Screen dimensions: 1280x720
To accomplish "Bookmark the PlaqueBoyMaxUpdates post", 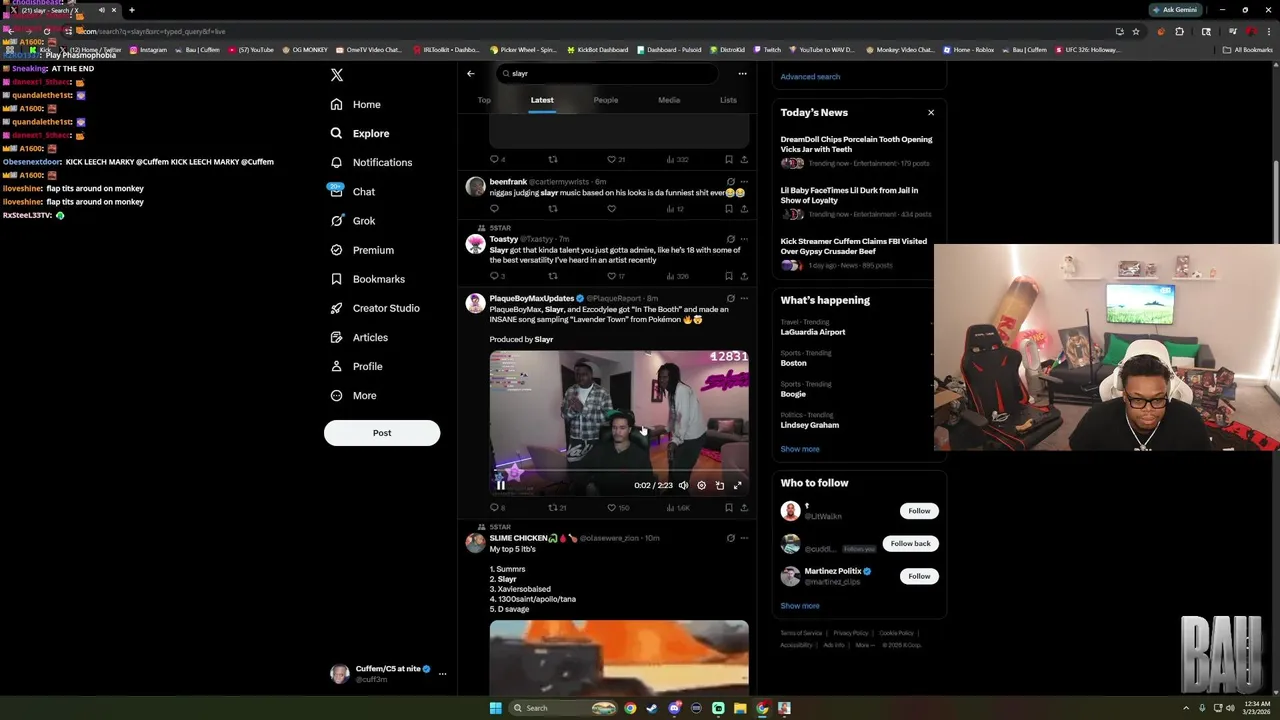I will click(728, 508).
